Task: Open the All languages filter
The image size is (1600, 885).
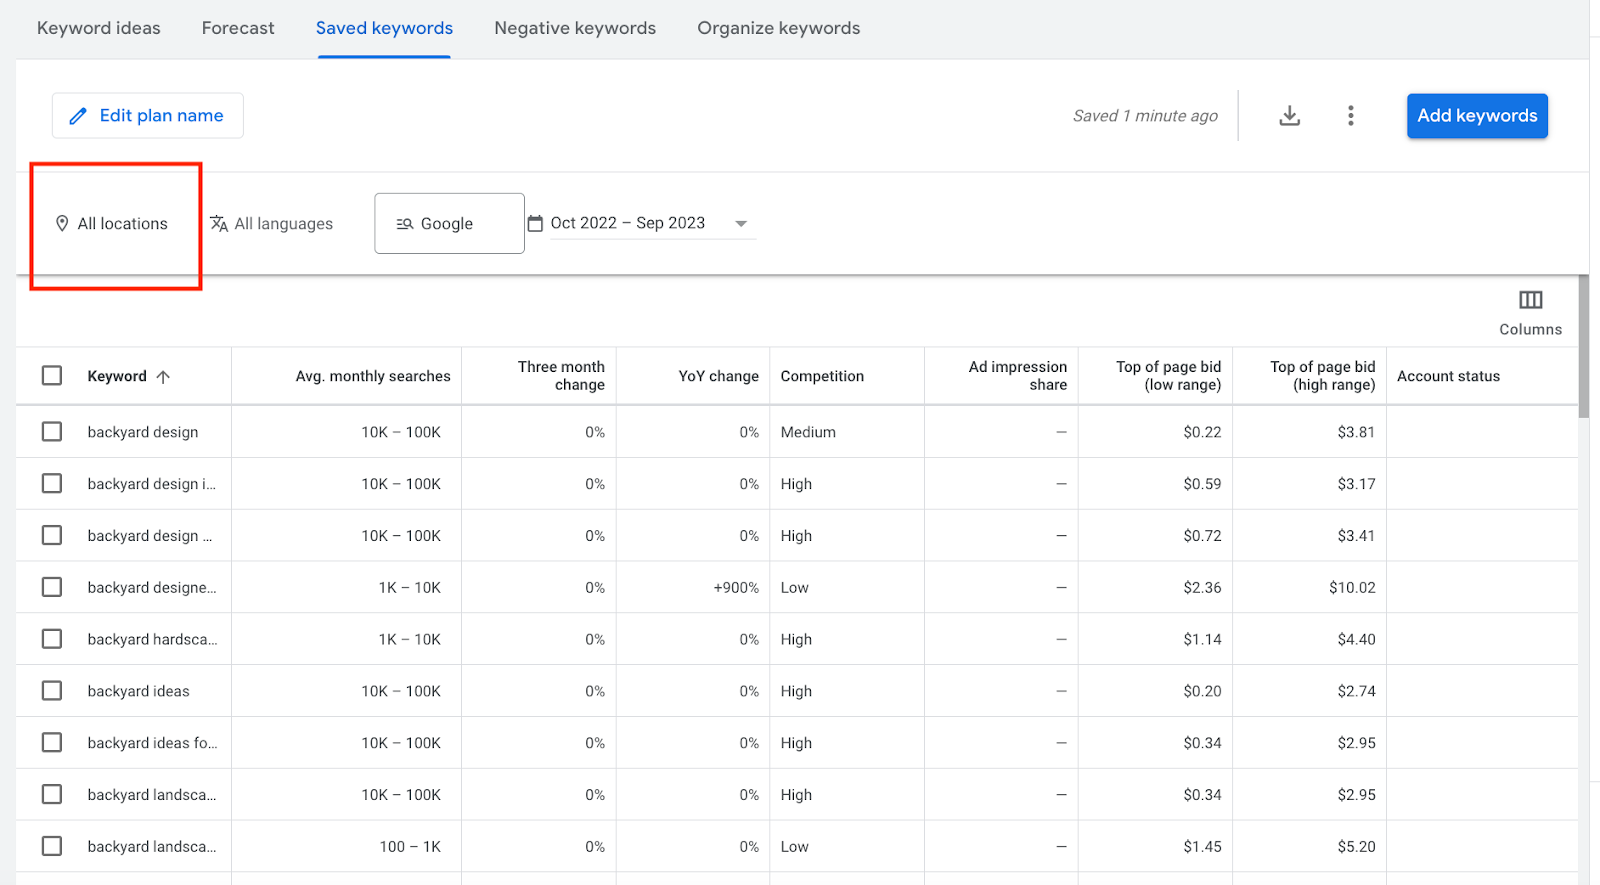Action: click(x=271, y=224)
